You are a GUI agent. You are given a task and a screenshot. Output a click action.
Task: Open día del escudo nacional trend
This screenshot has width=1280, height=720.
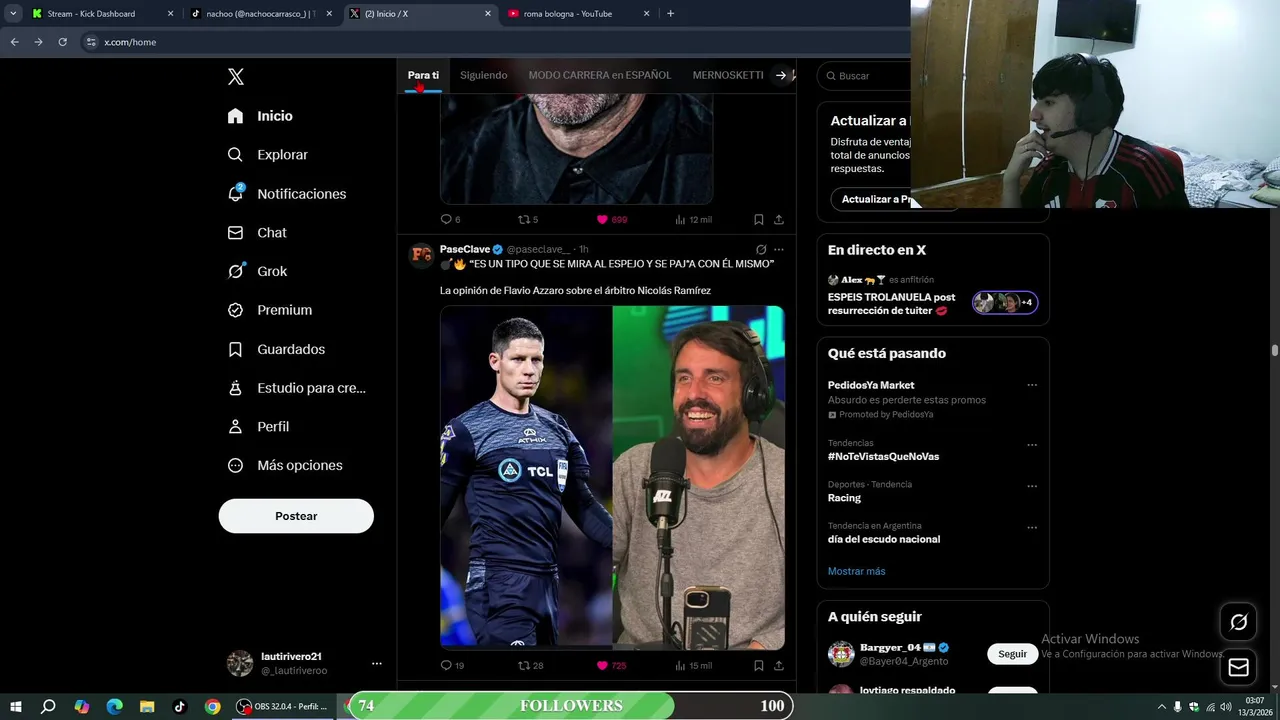884,539
